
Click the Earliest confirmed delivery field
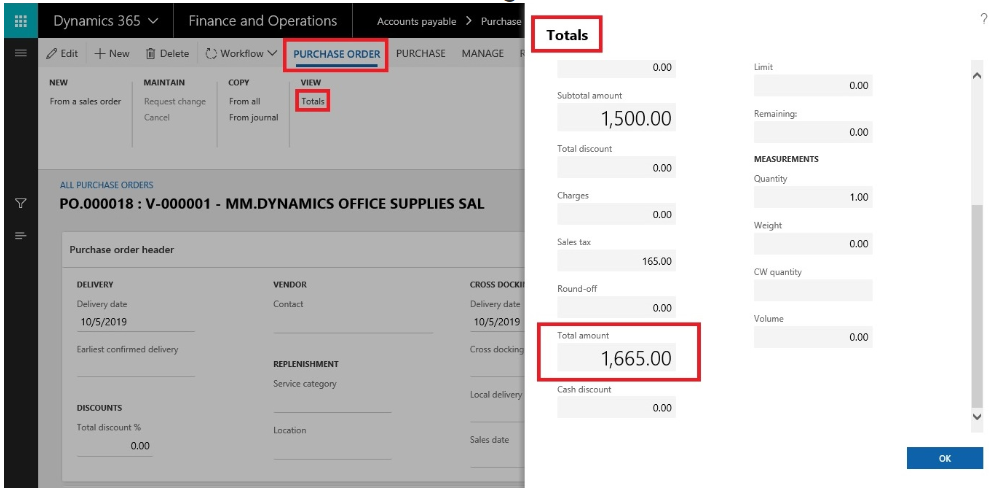click(x=136, y=367)
